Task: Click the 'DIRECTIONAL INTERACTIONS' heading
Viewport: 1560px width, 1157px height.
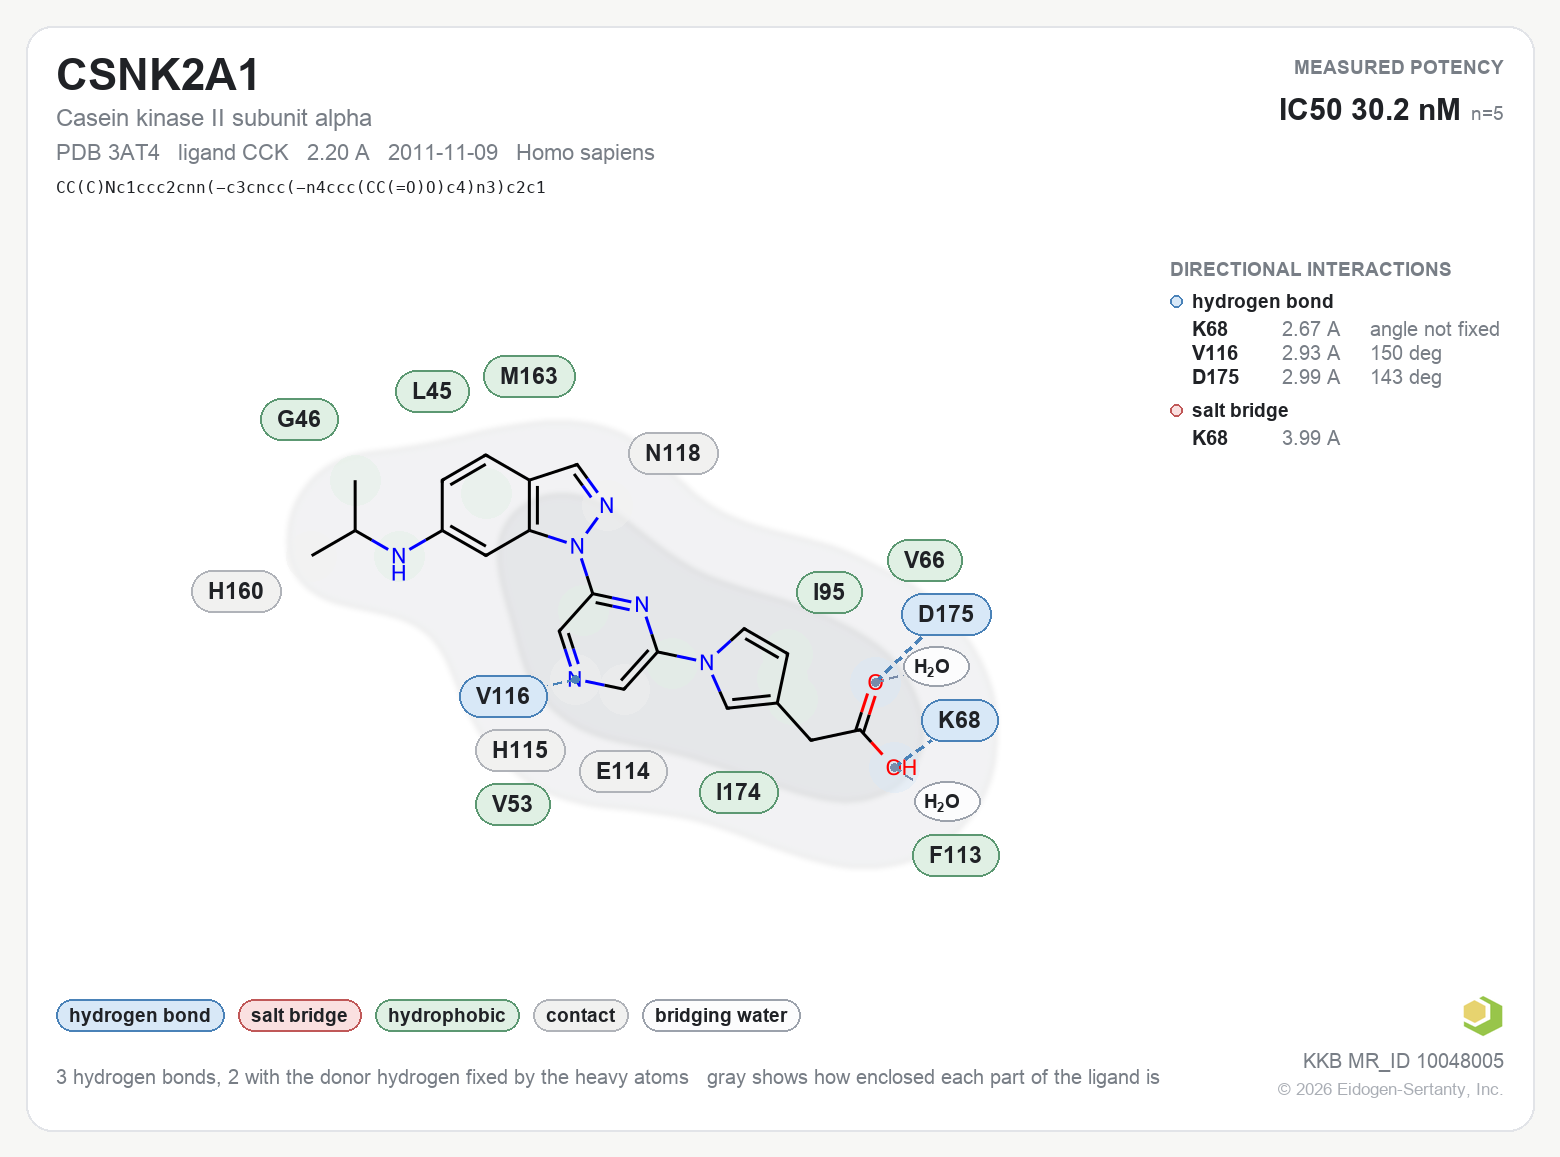Action: 1310,269
